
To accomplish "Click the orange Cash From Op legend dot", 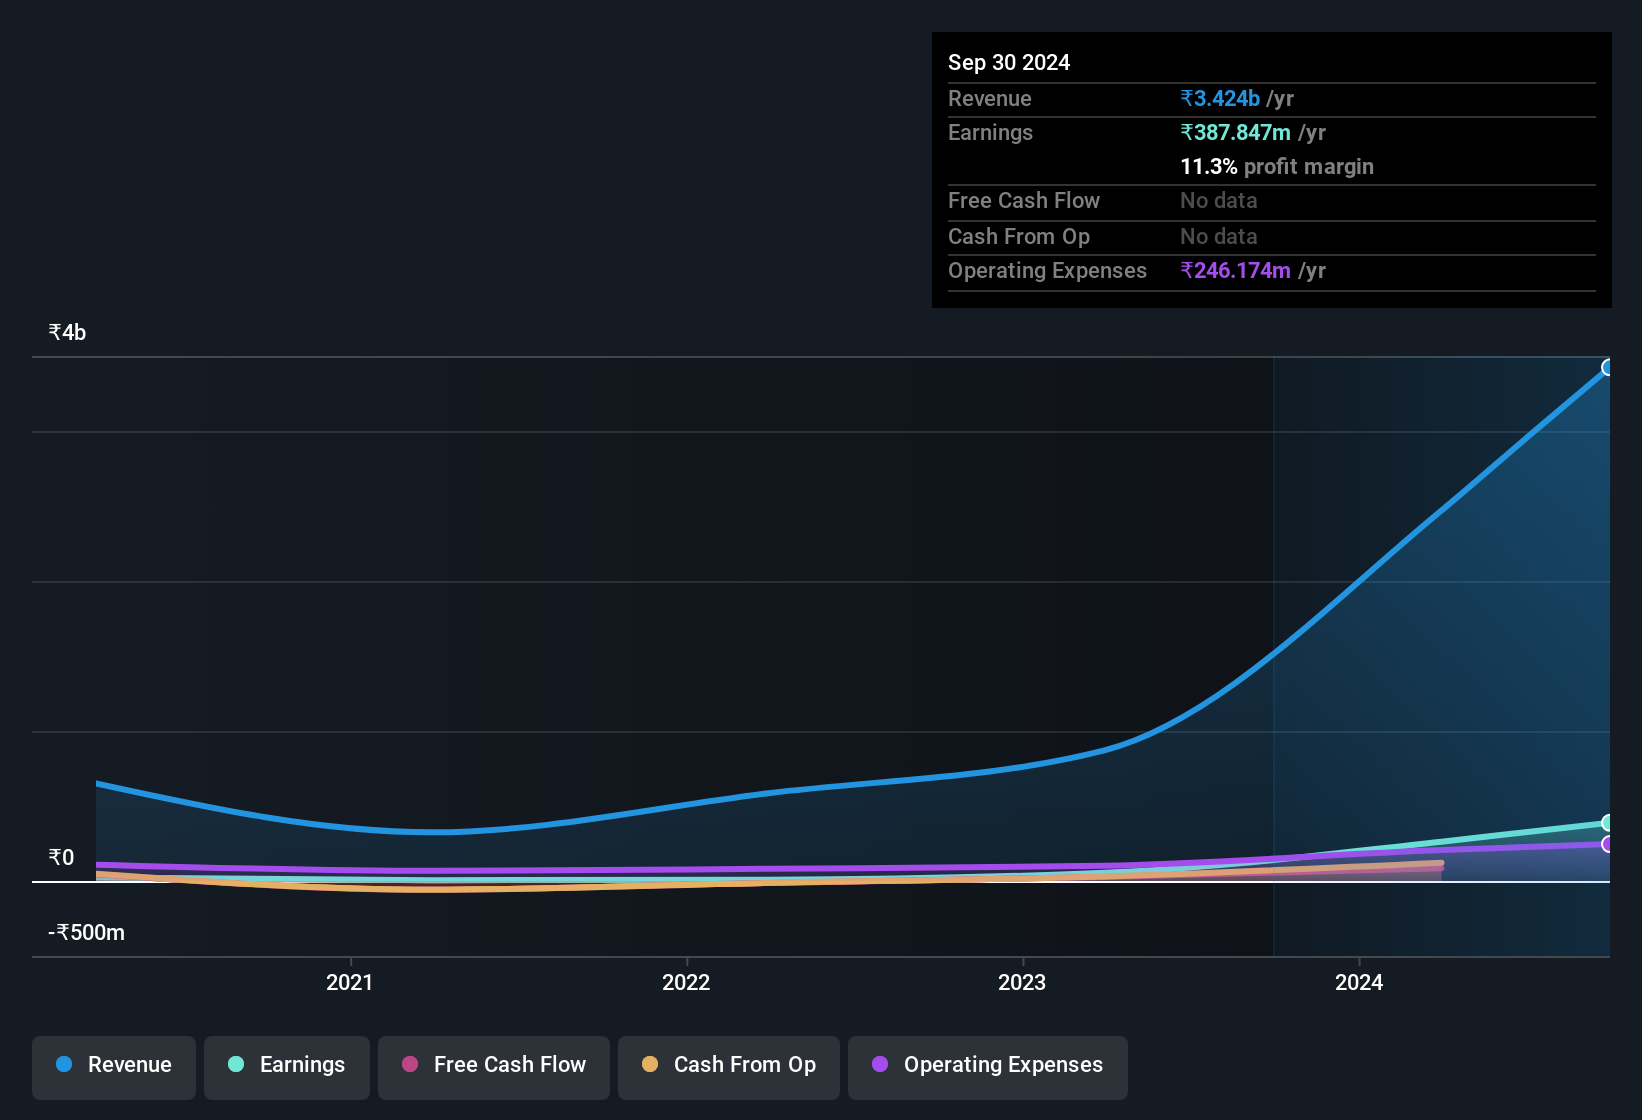I will pos(650,1065).
